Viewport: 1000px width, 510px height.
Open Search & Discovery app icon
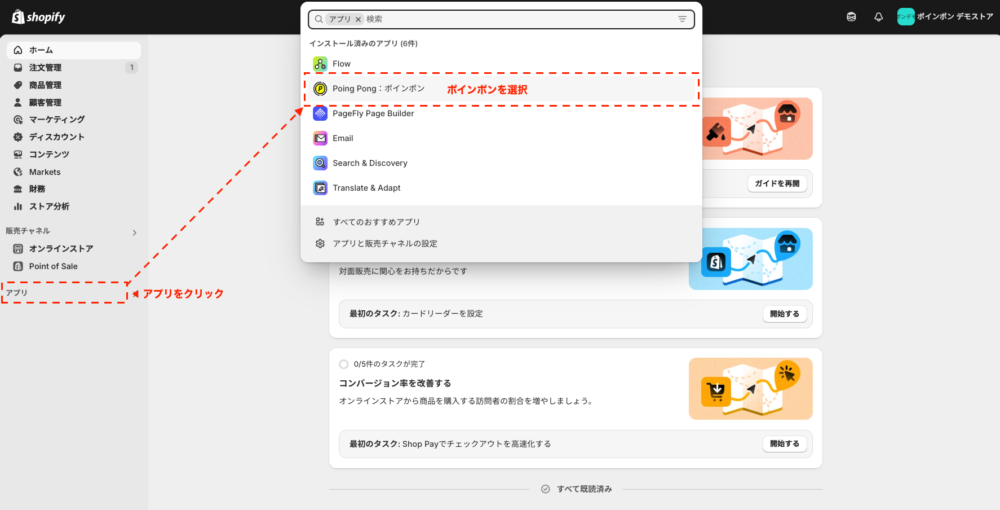pos(320,163)
